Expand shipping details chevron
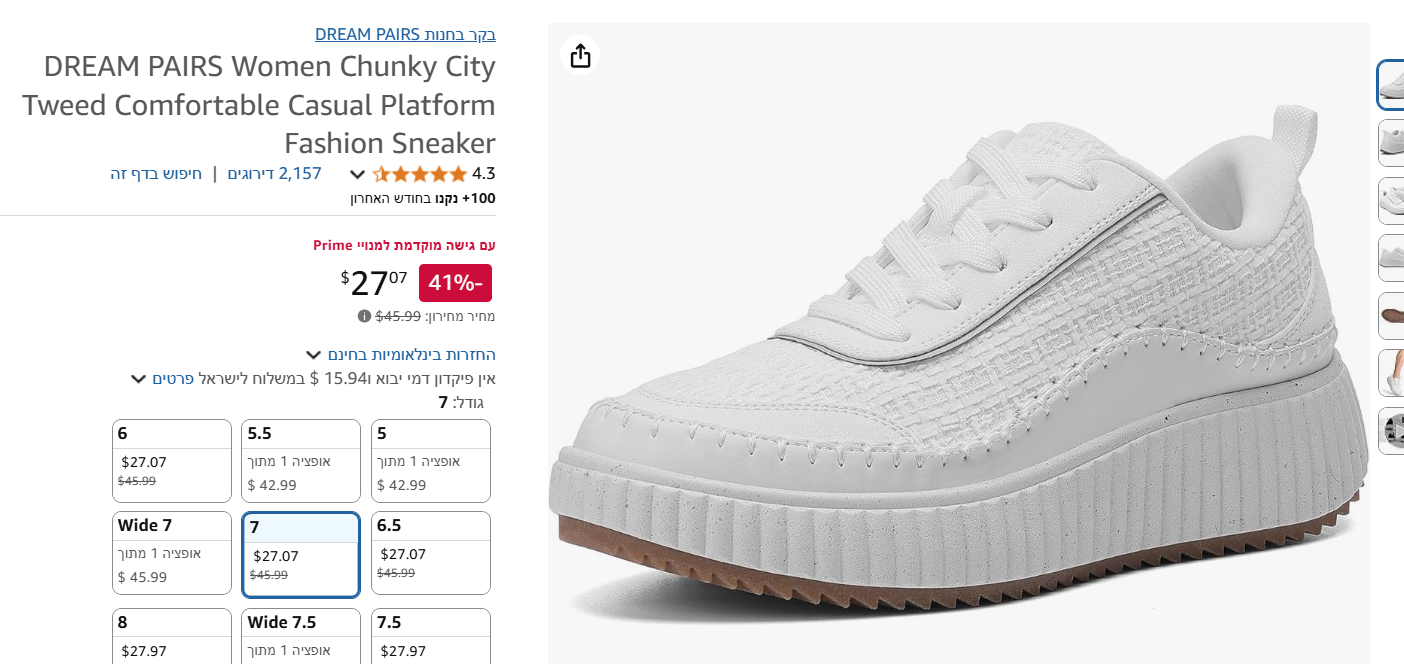Viewport: 1404px width, 664px height. pos(139,379)
